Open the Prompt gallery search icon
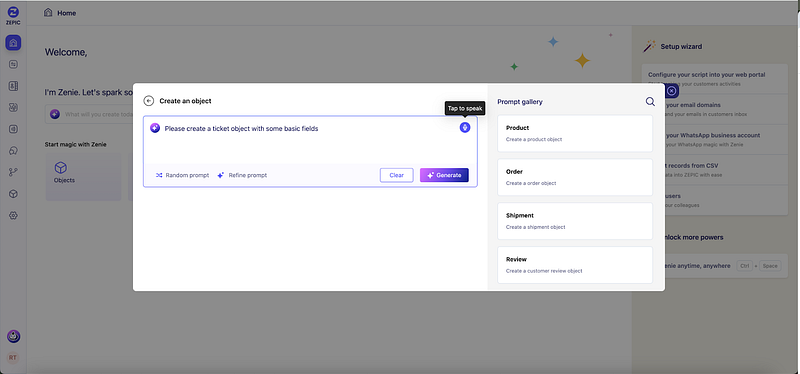 point(650,102)
